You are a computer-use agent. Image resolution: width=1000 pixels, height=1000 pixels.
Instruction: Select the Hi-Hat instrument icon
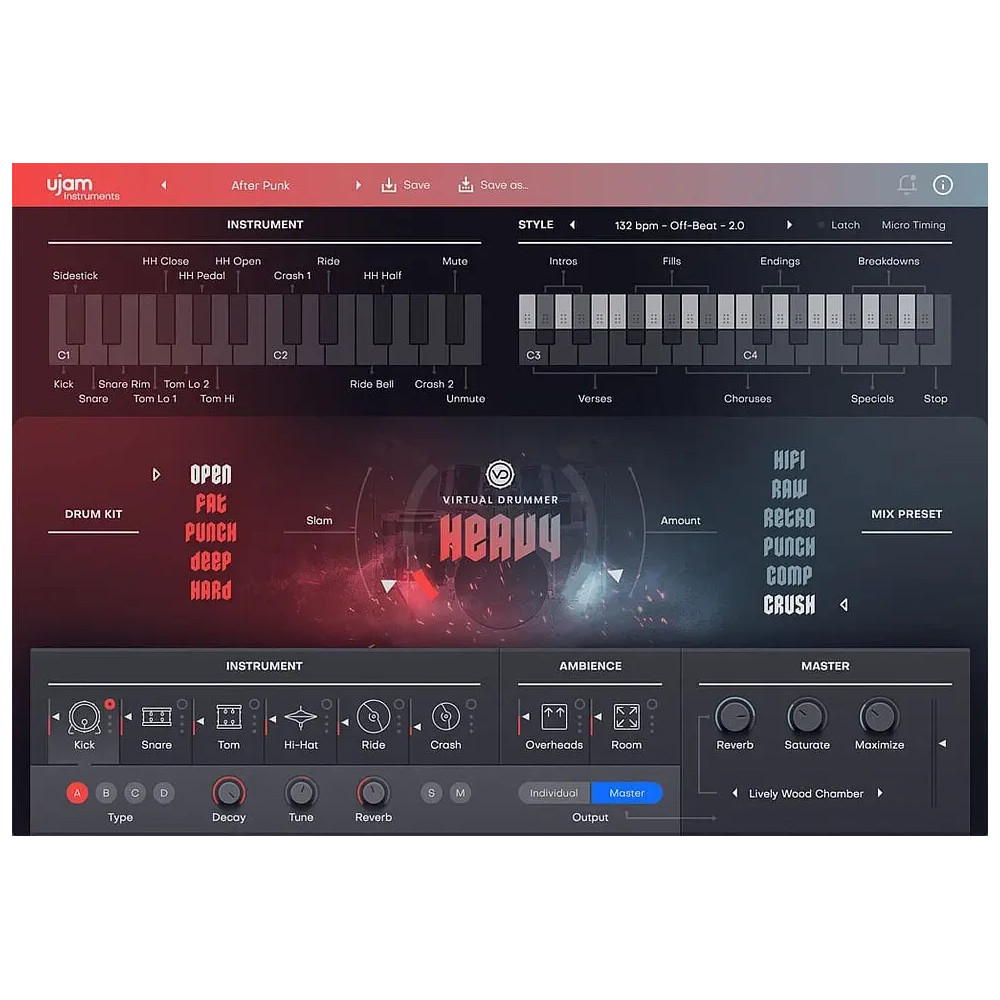click(x=300, y=718)
